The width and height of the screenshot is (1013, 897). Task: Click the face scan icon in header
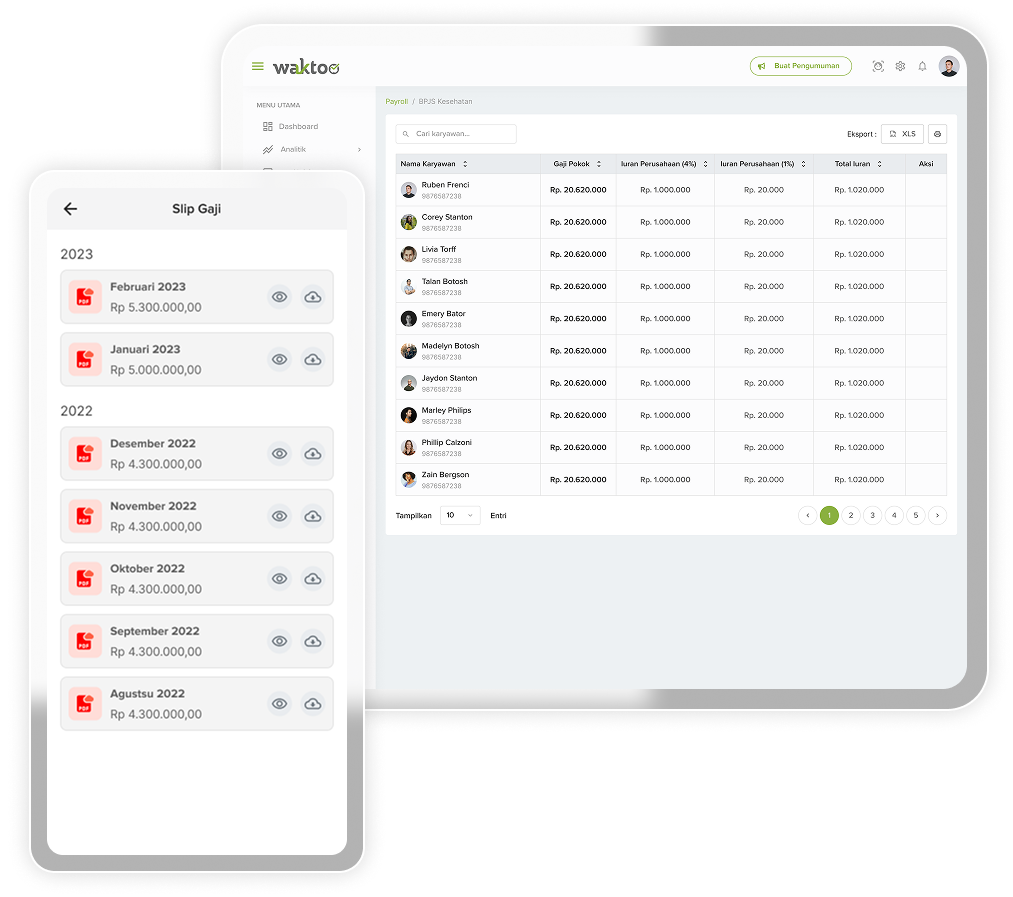coord(878,67)
